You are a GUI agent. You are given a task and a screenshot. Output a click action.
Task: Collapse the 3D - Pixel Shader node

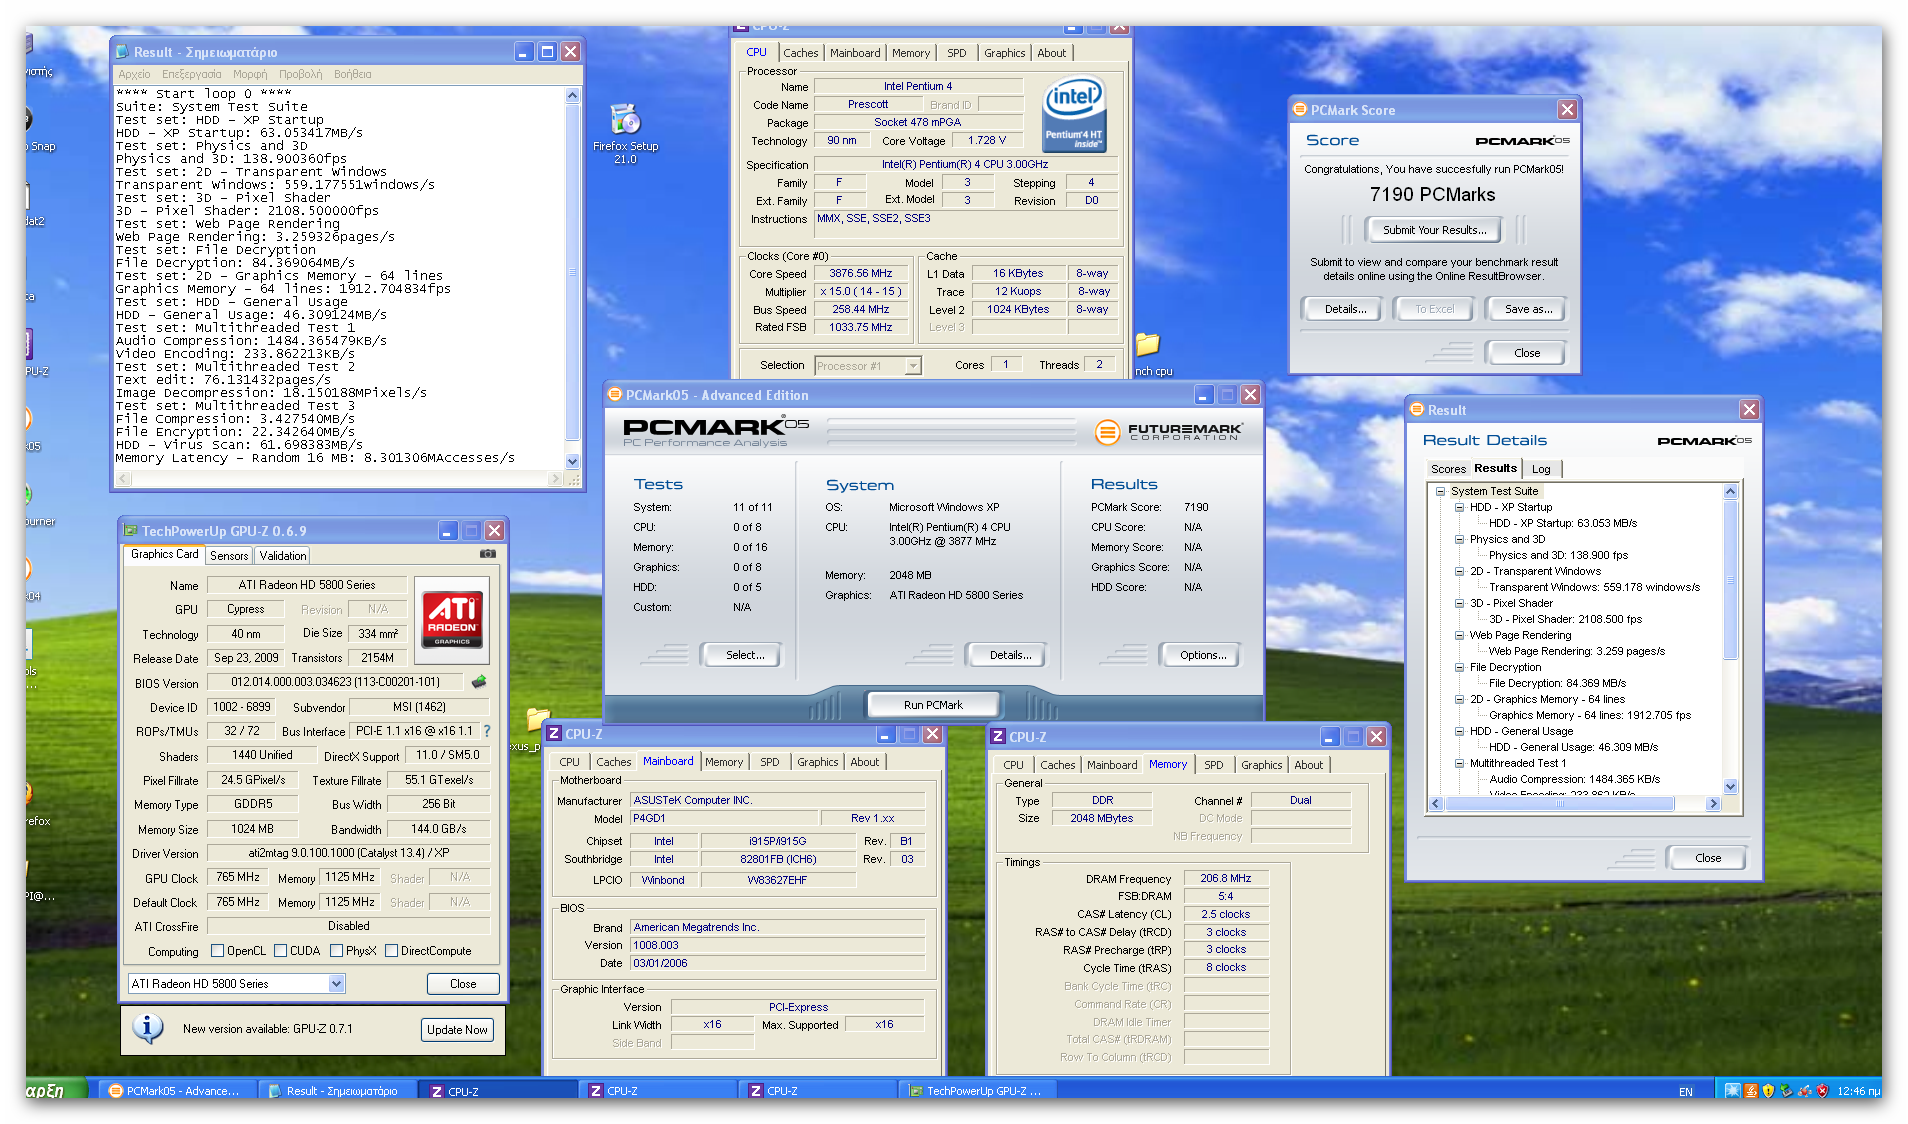point(1459,603)
